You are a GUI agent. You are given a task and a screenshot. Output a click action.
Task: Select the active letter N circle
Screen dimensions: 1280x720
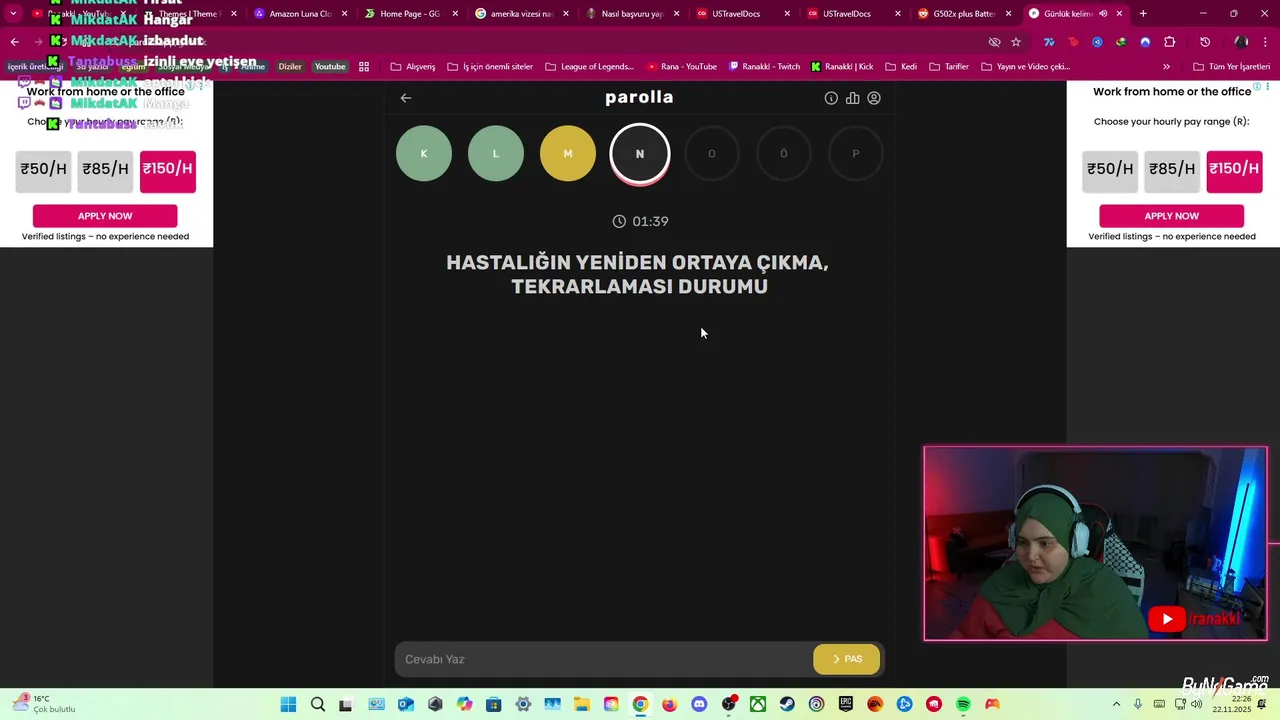point(640,154)
